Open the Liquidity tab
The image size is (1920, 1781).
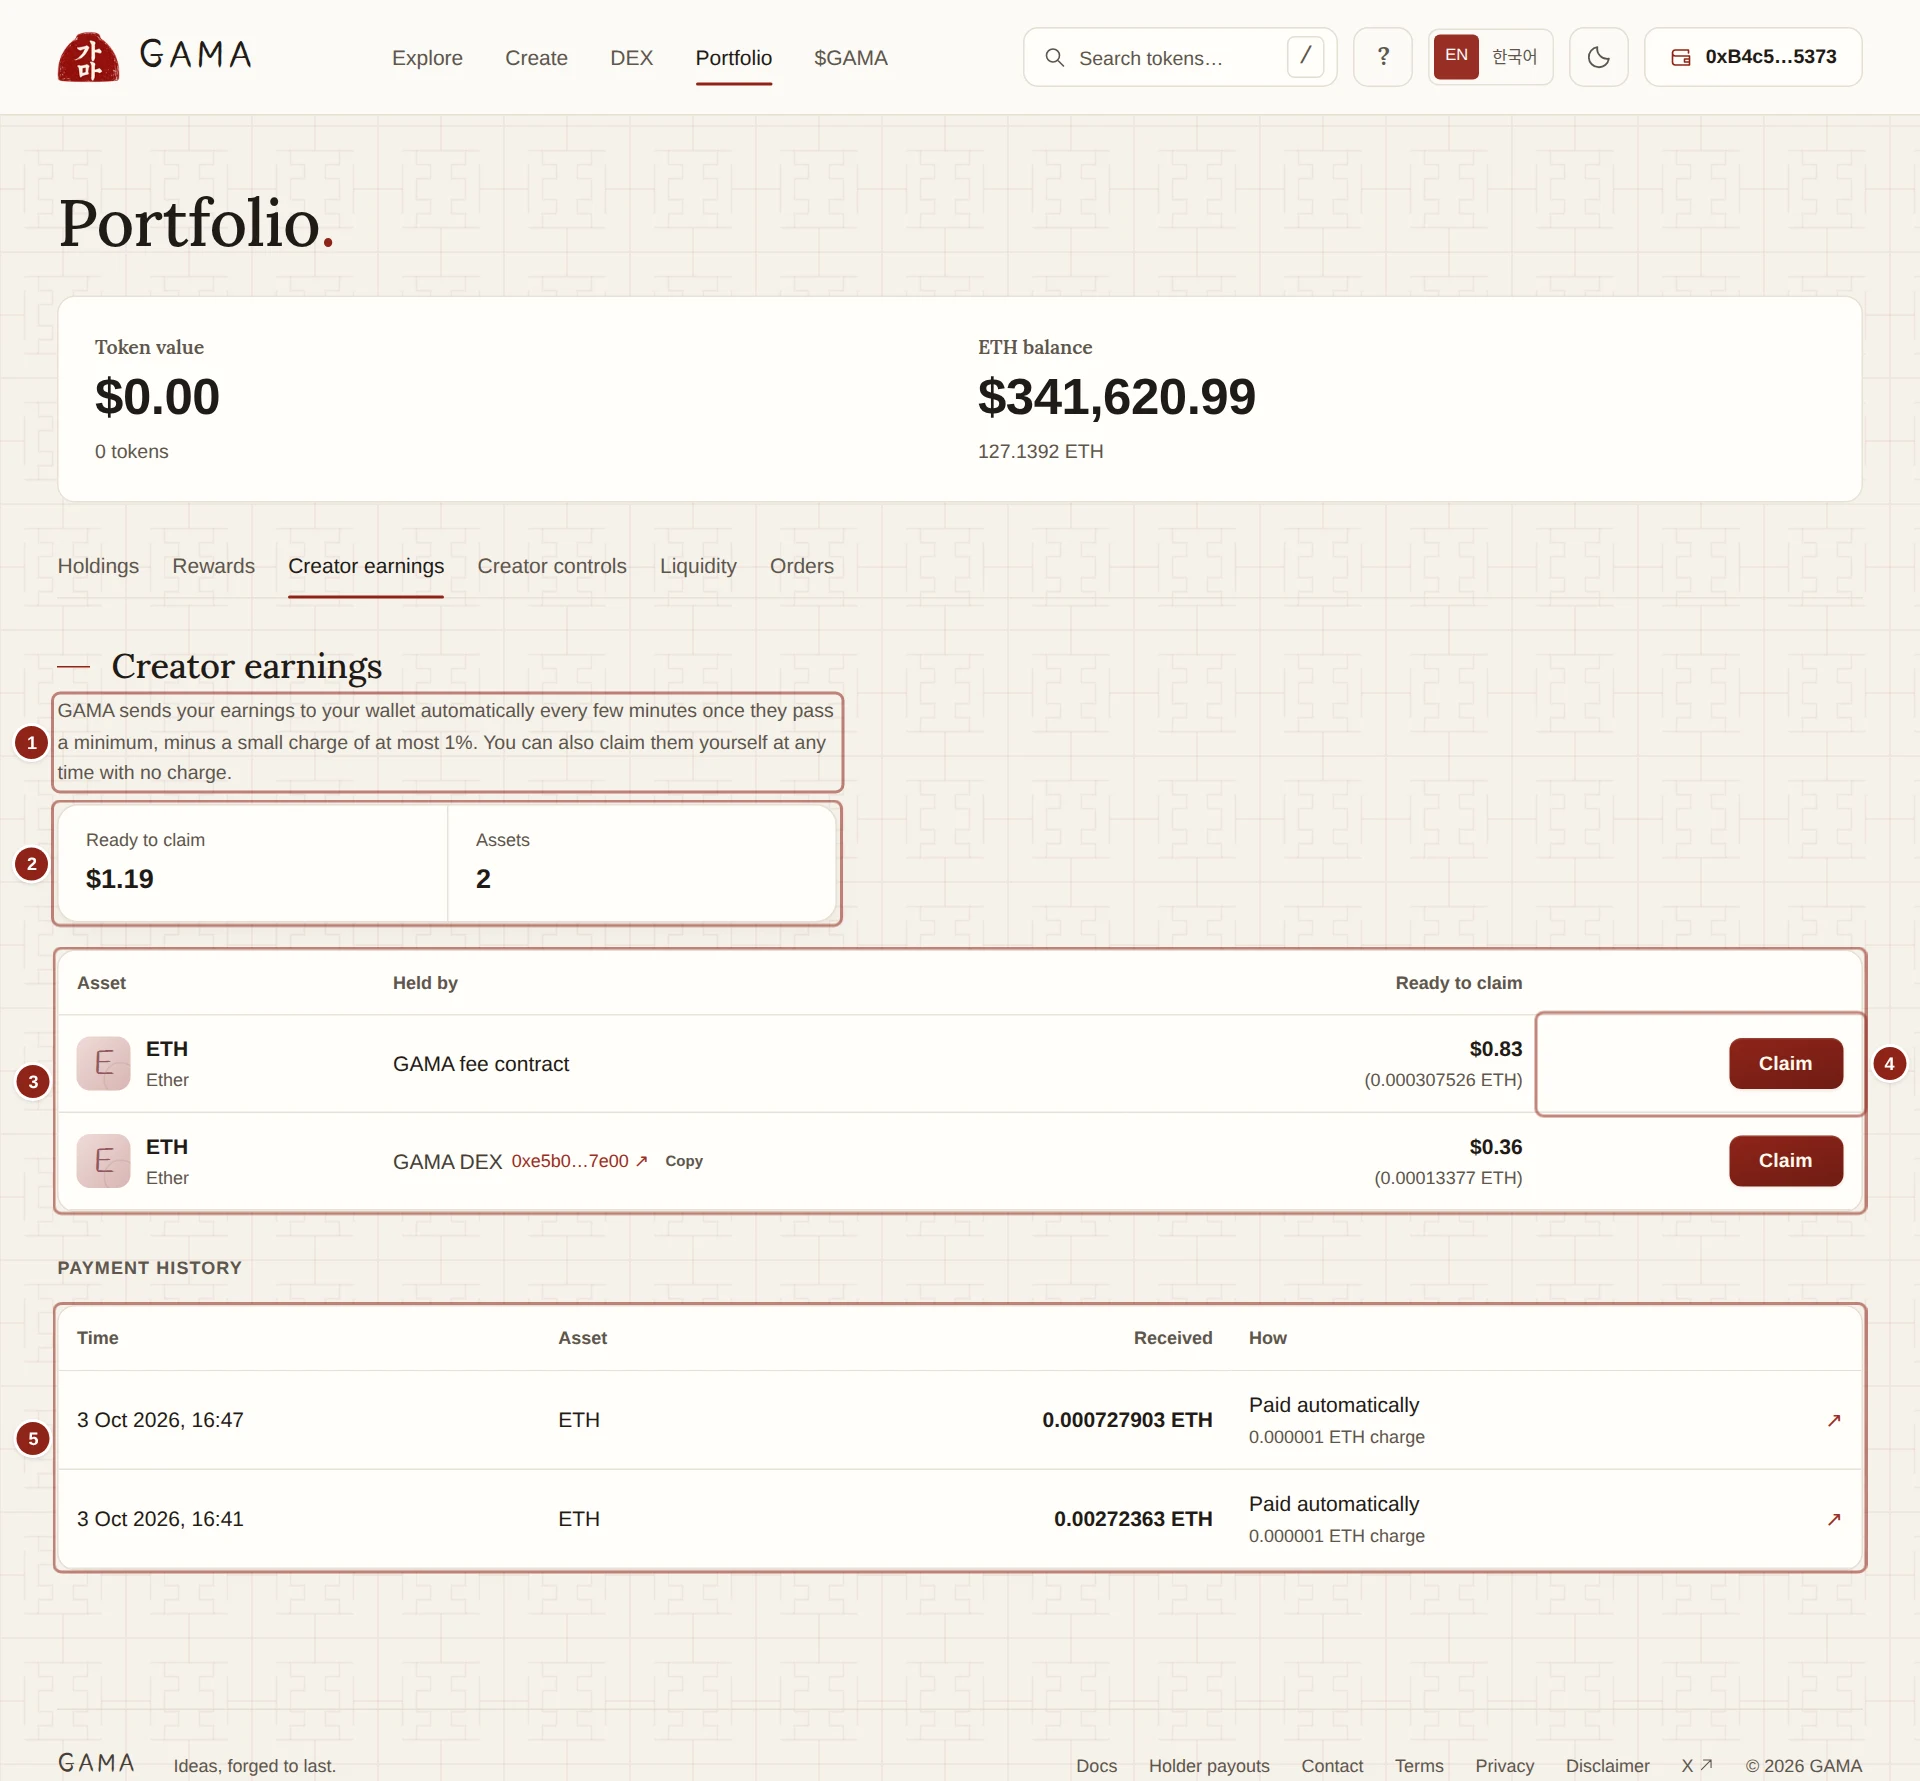click(x=698, y=566)
